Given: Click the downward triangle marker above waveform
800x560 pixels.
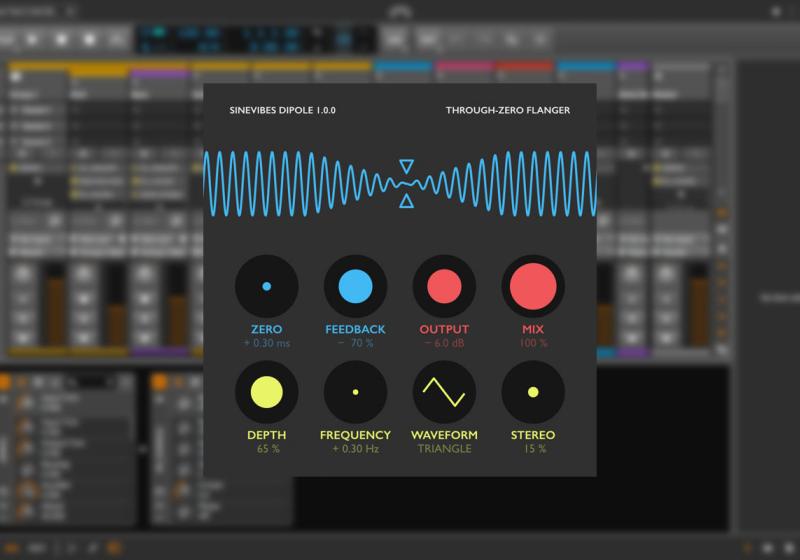Looking at the screenshot, I should coord(407,166).
